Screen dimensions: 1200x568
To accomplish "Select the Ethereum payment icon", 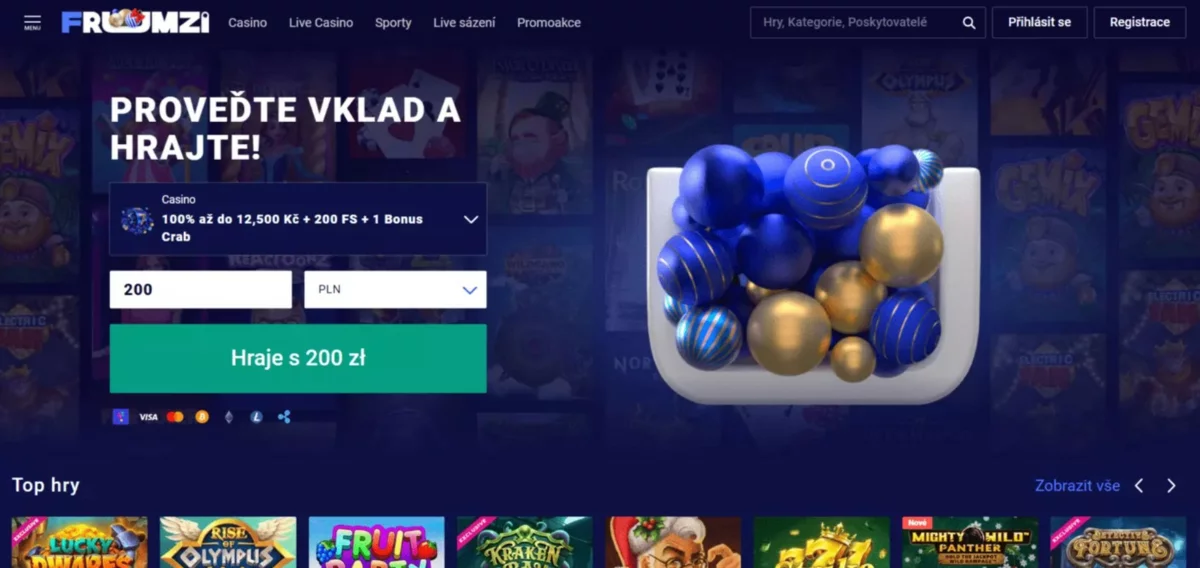I will [x=228, y=417].
